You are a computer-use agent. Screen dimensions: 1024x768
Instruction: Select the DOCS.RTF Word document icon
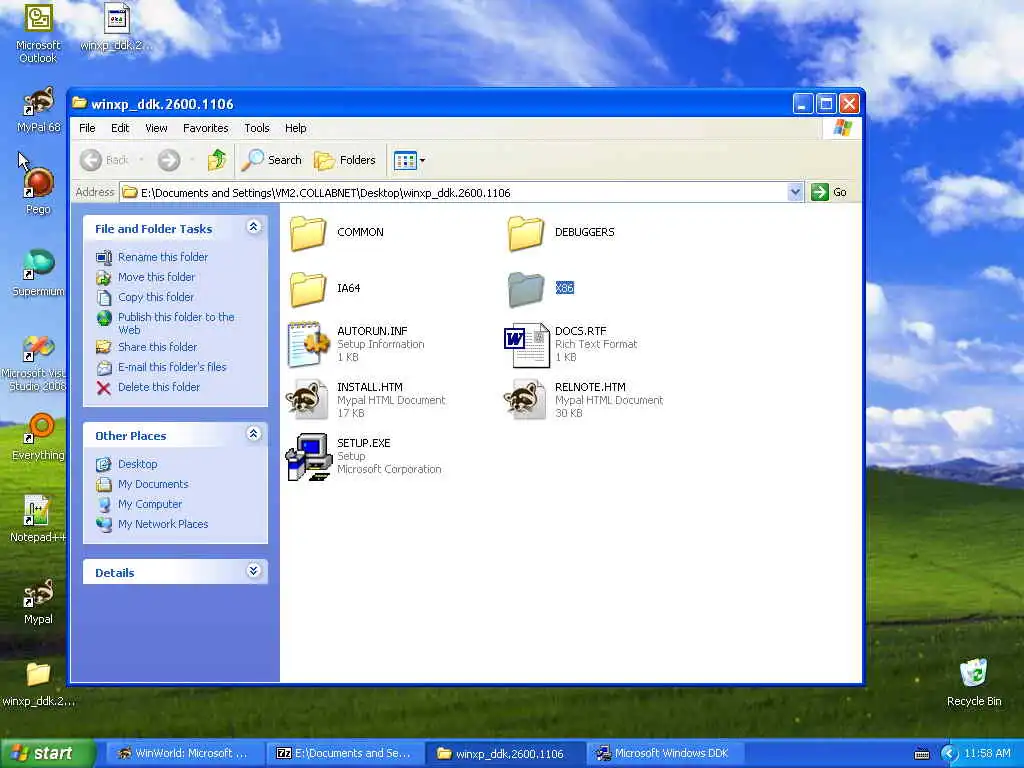coord(526,344)
